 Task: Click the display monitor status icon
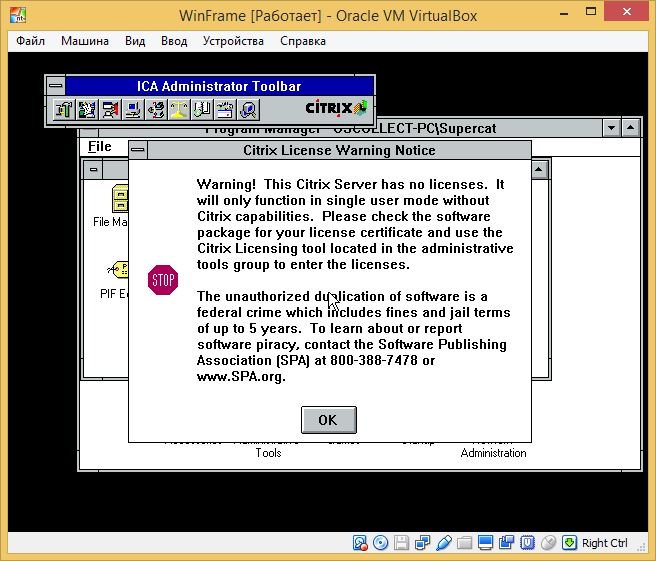tap(485, 543)
